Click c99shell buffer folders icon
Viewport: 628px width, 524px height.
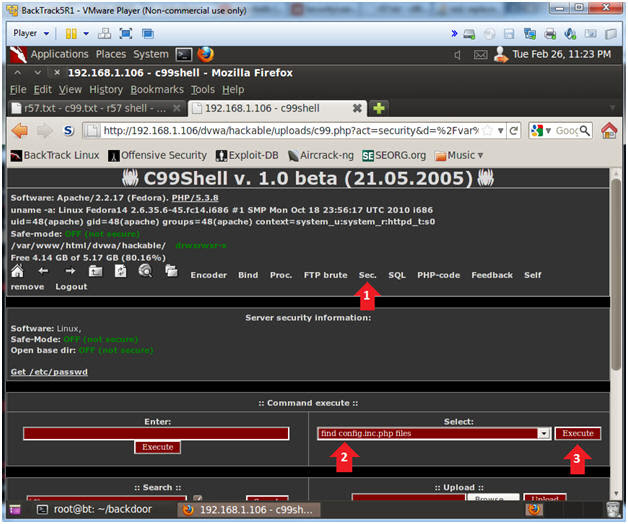pos(171,271)
